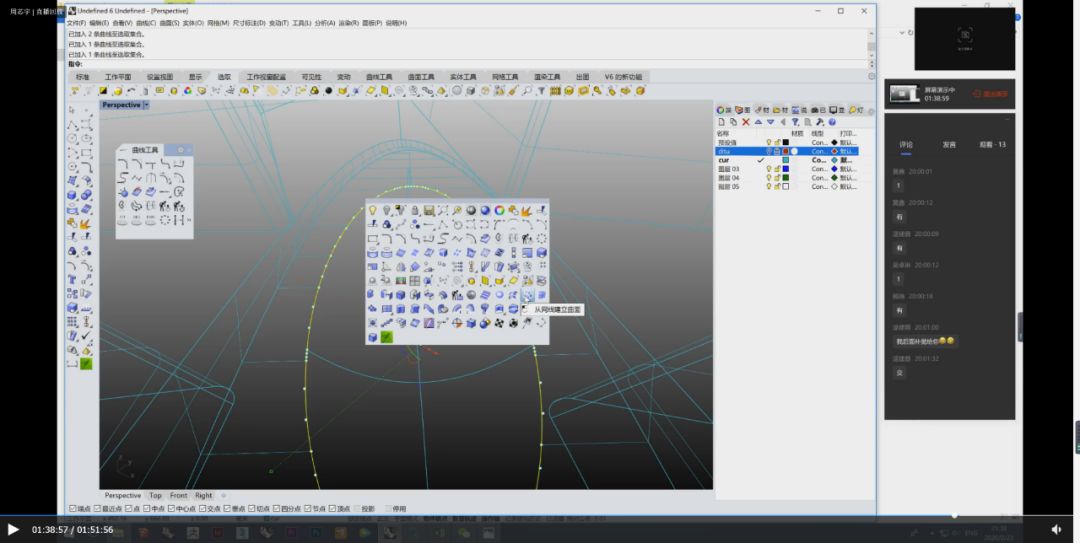Click the layer tools hammer icon
The width and height of the screenshot is (1080, 543).
819,122
